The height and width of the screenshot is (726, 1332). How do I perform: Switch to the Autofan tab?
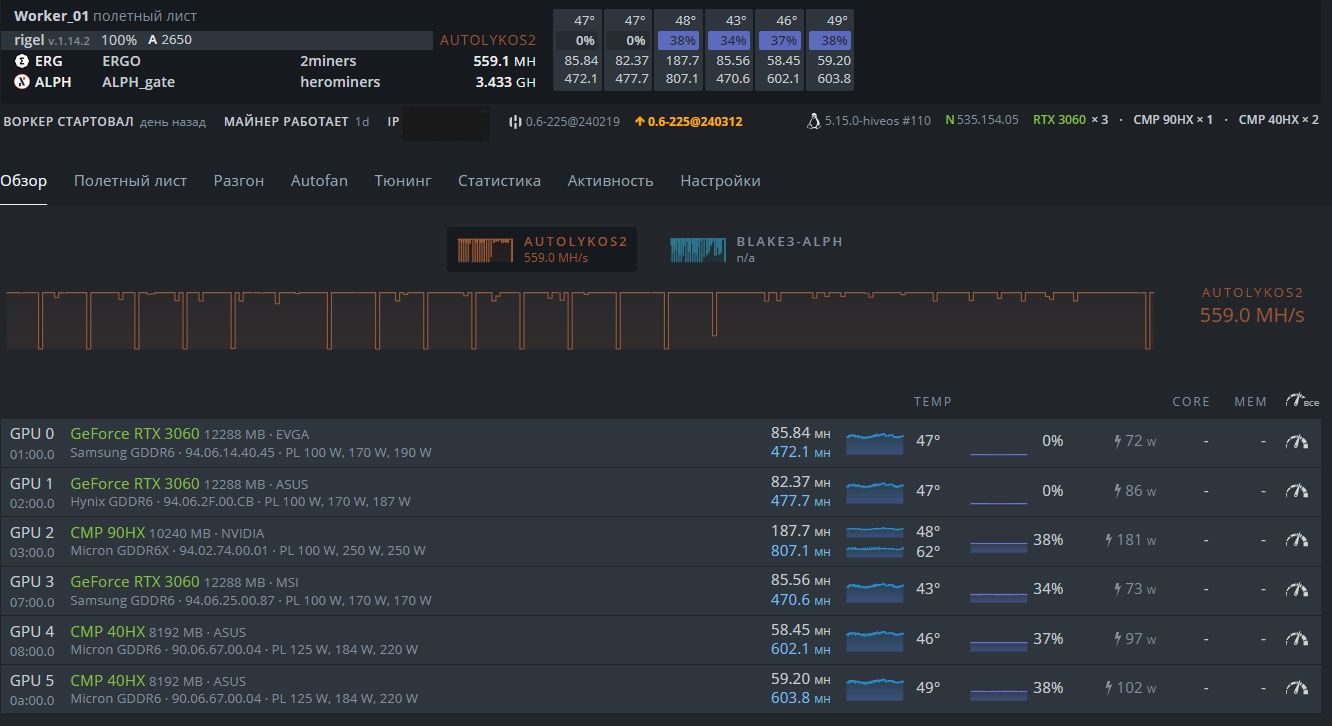[319, 181]
